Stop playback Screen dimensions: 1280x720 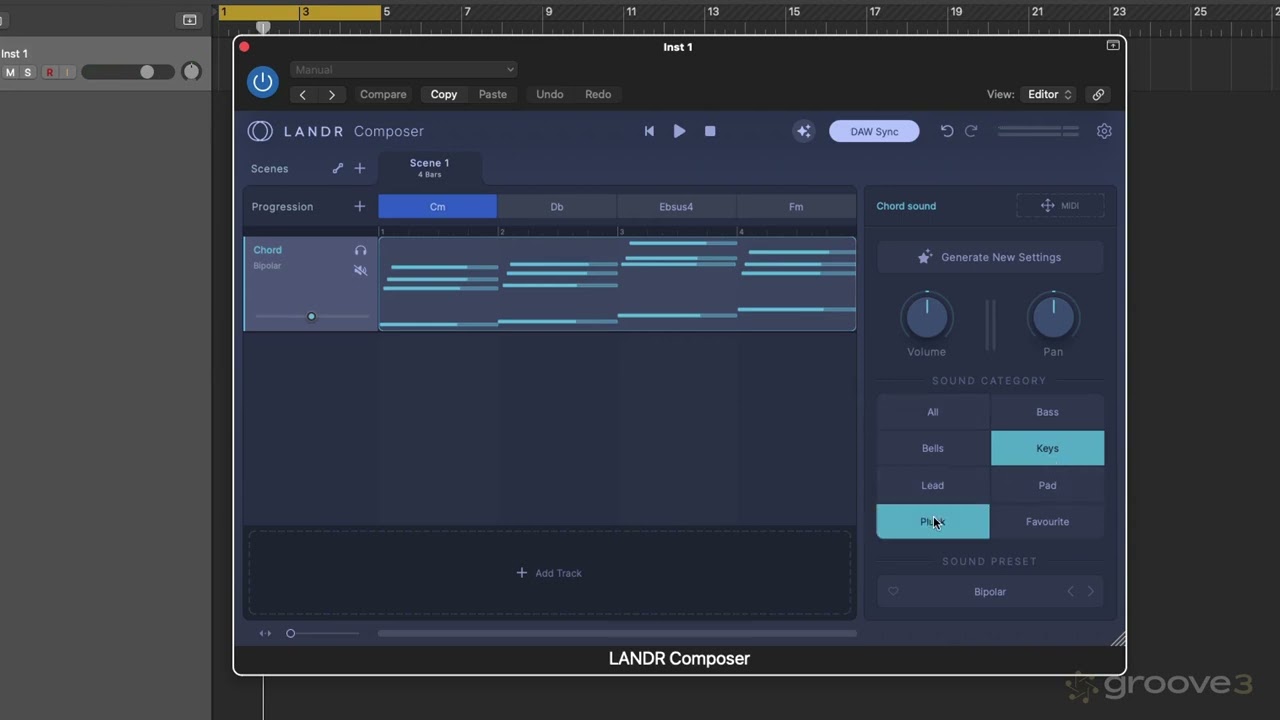click(x=710, y=131)
